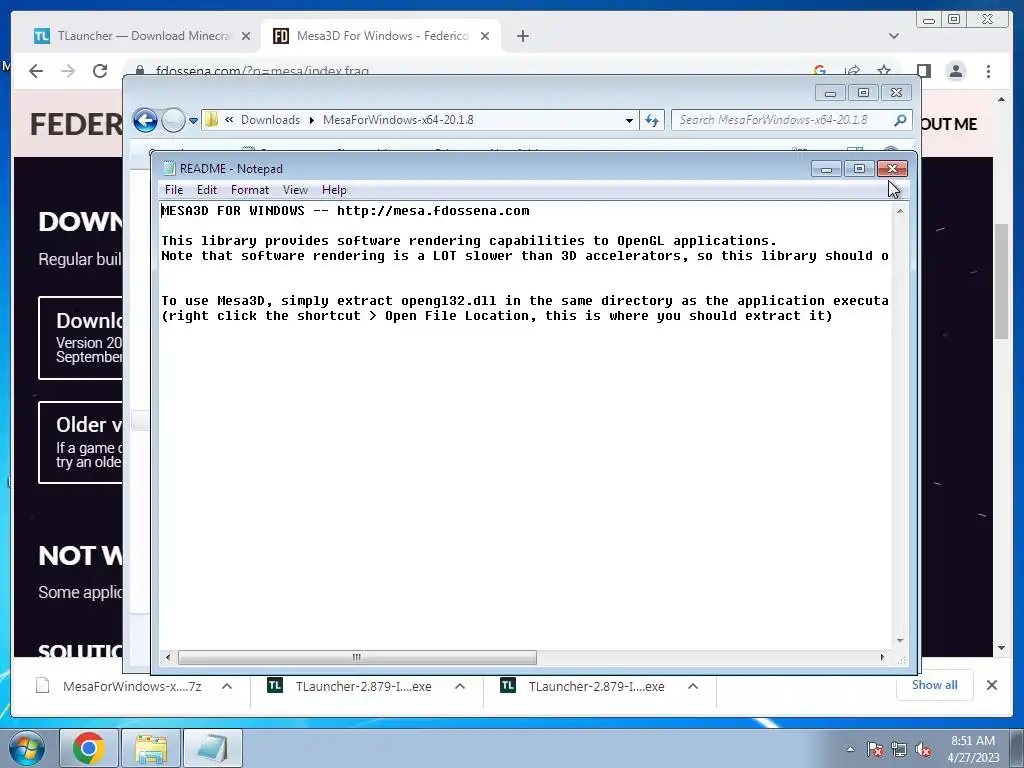Click Notepad's vertical scrollbar up arrow
The height and width of the screenshot is (768, 1024).
(x=900, y=211)
